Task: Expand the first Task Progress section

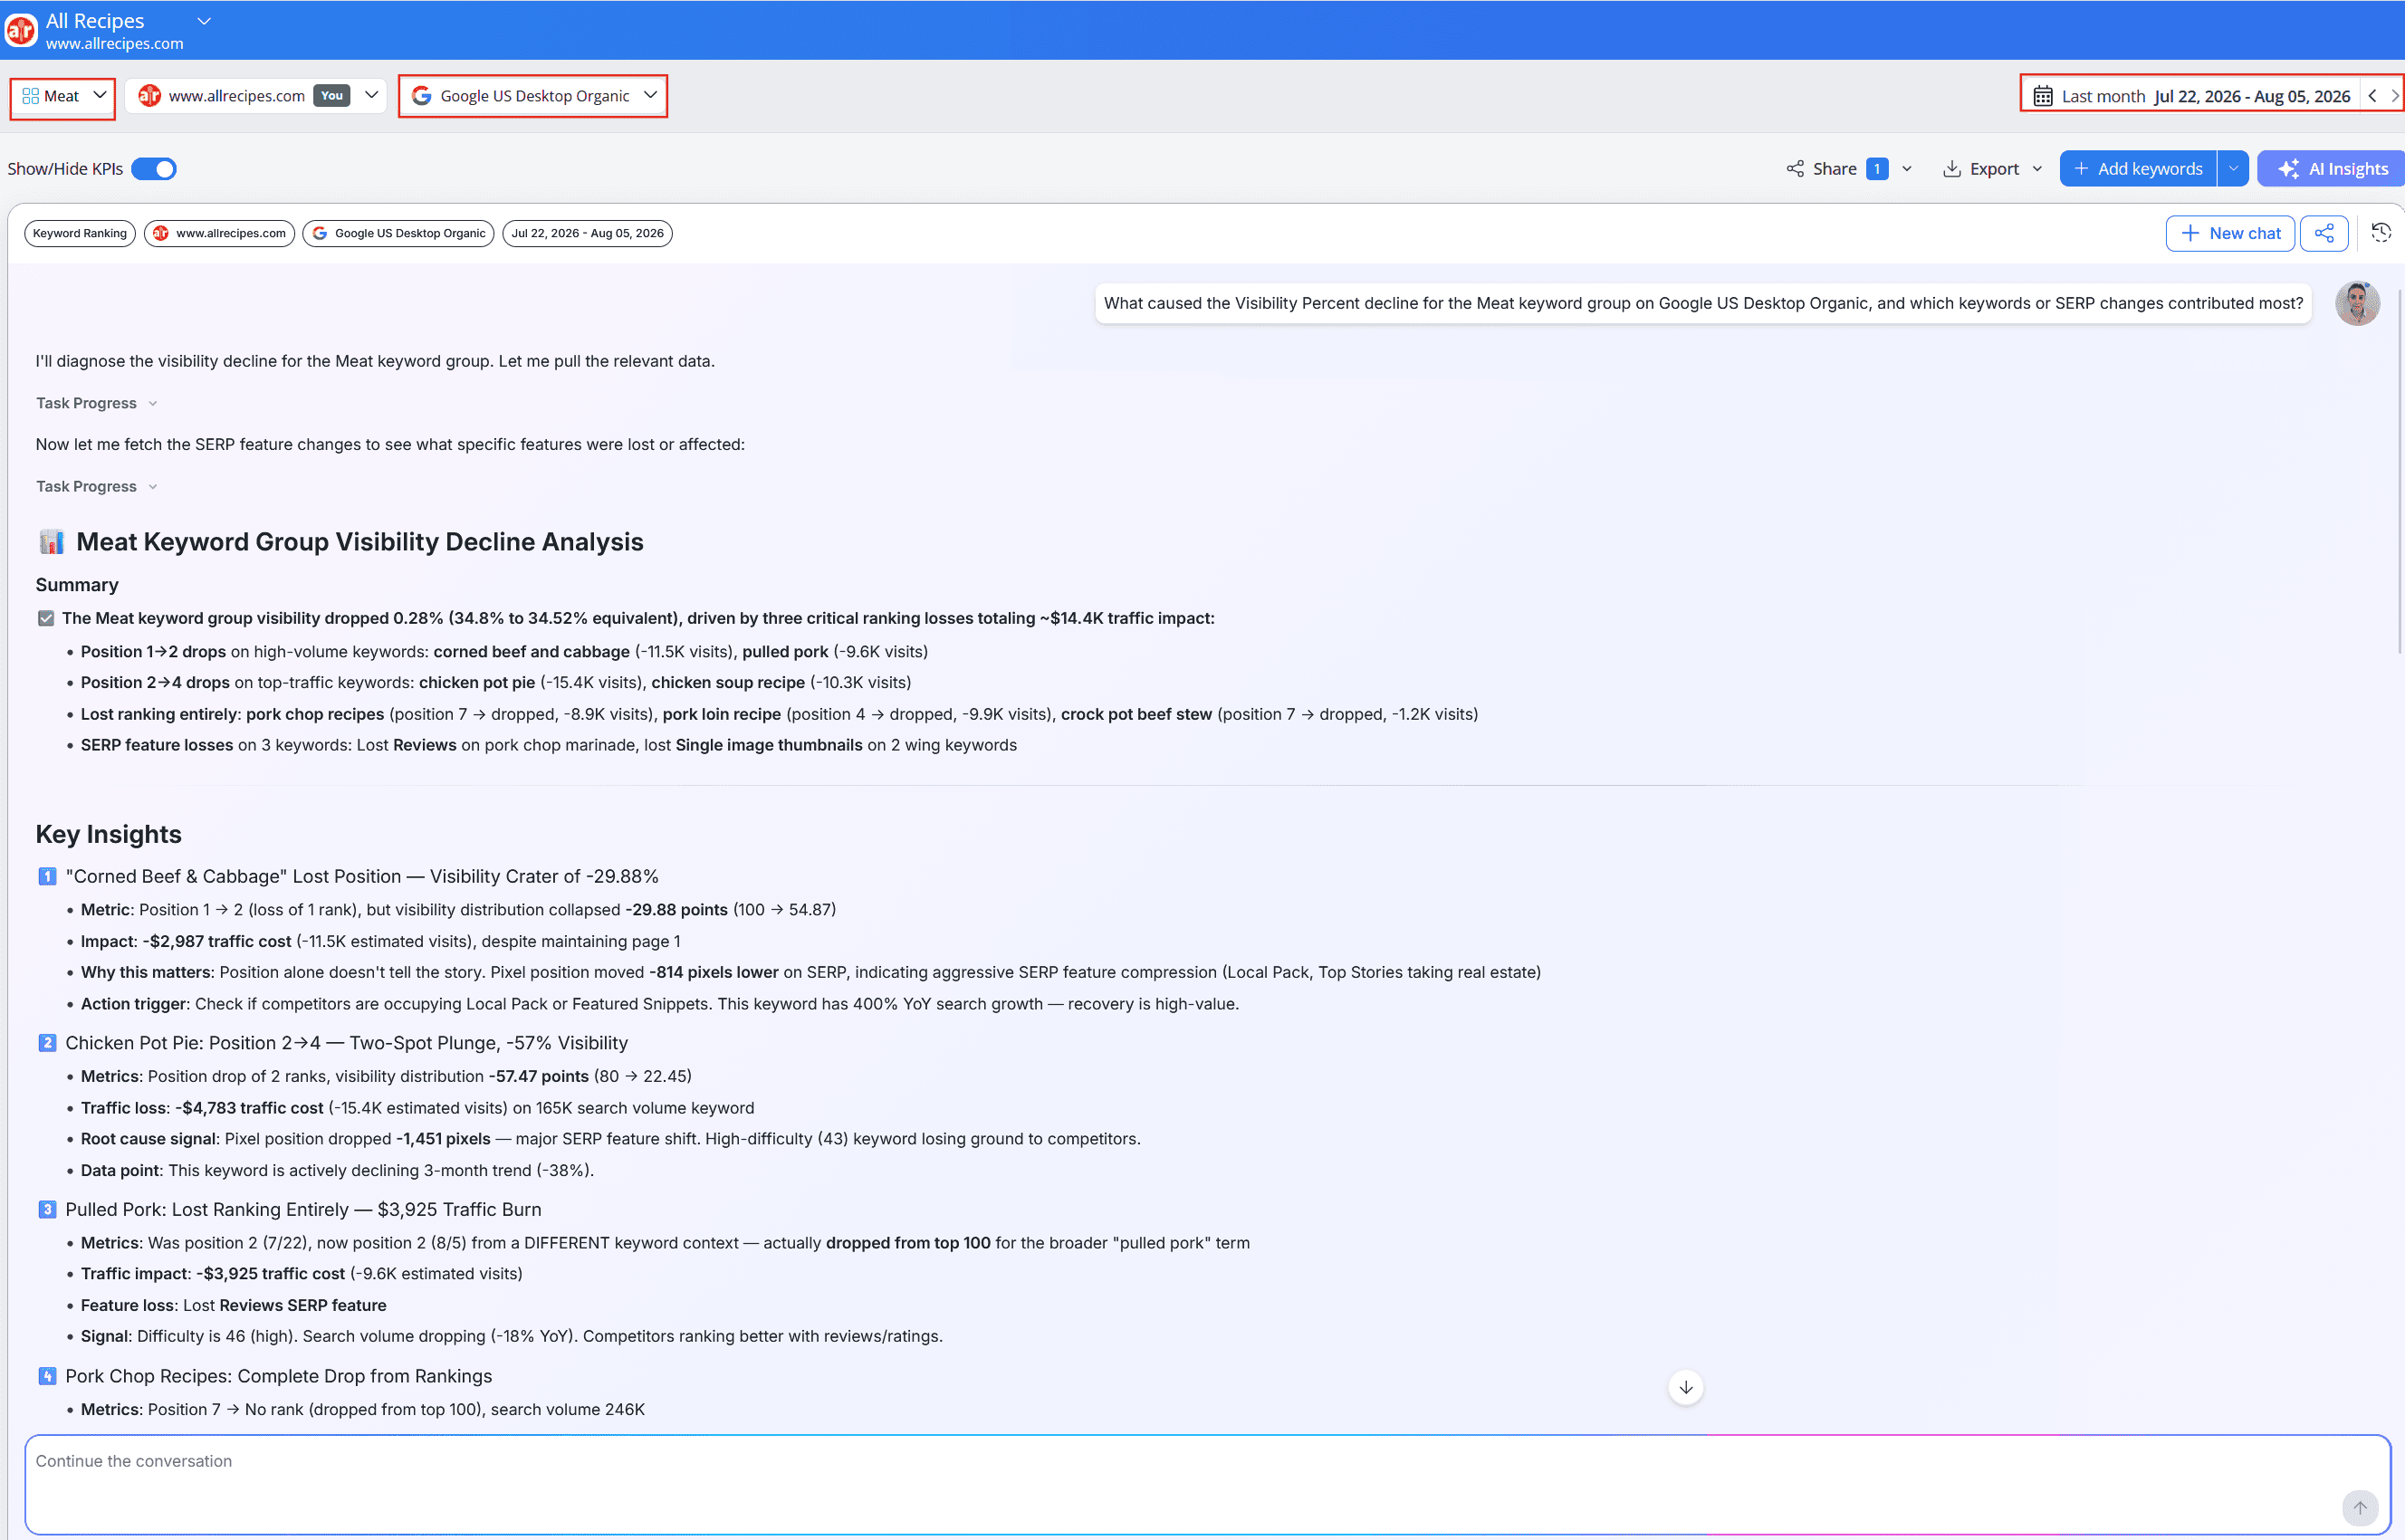Action: (97, 403)
